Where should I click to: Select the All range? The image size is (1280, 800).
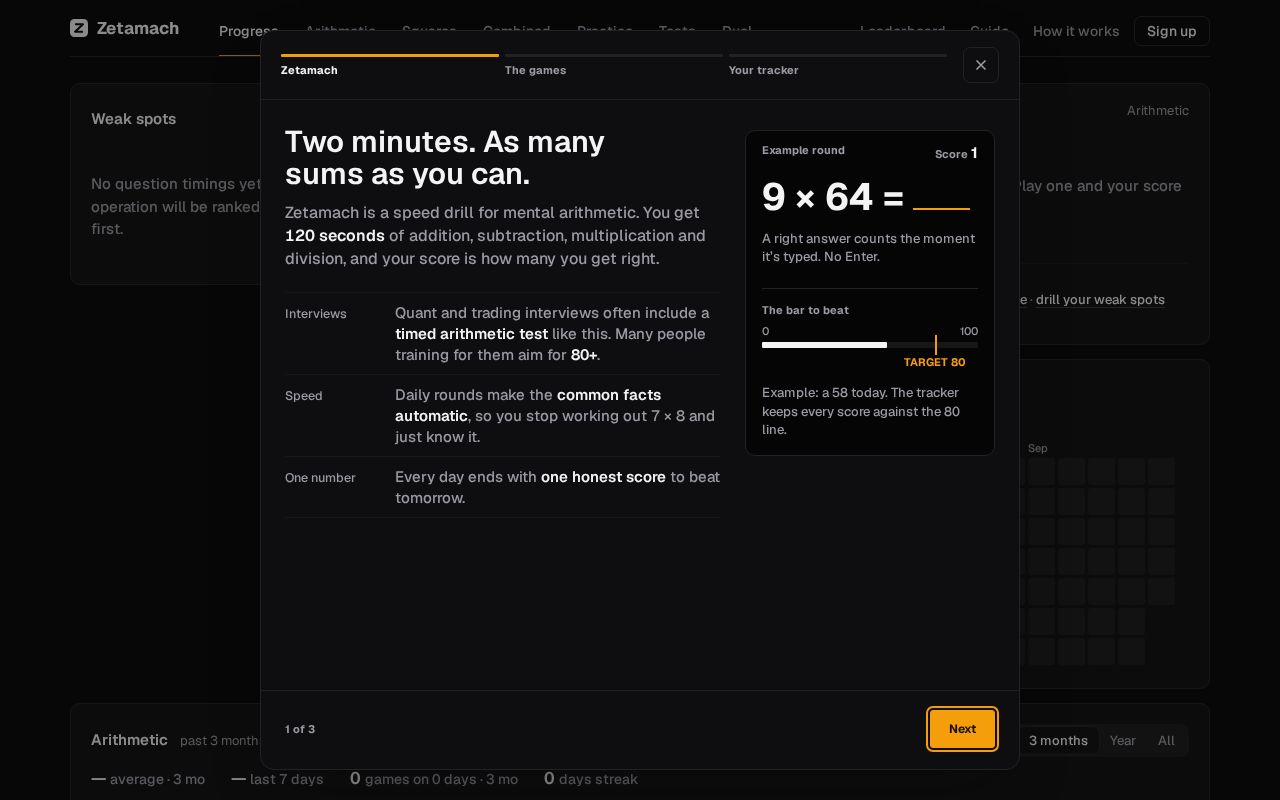1166,740
